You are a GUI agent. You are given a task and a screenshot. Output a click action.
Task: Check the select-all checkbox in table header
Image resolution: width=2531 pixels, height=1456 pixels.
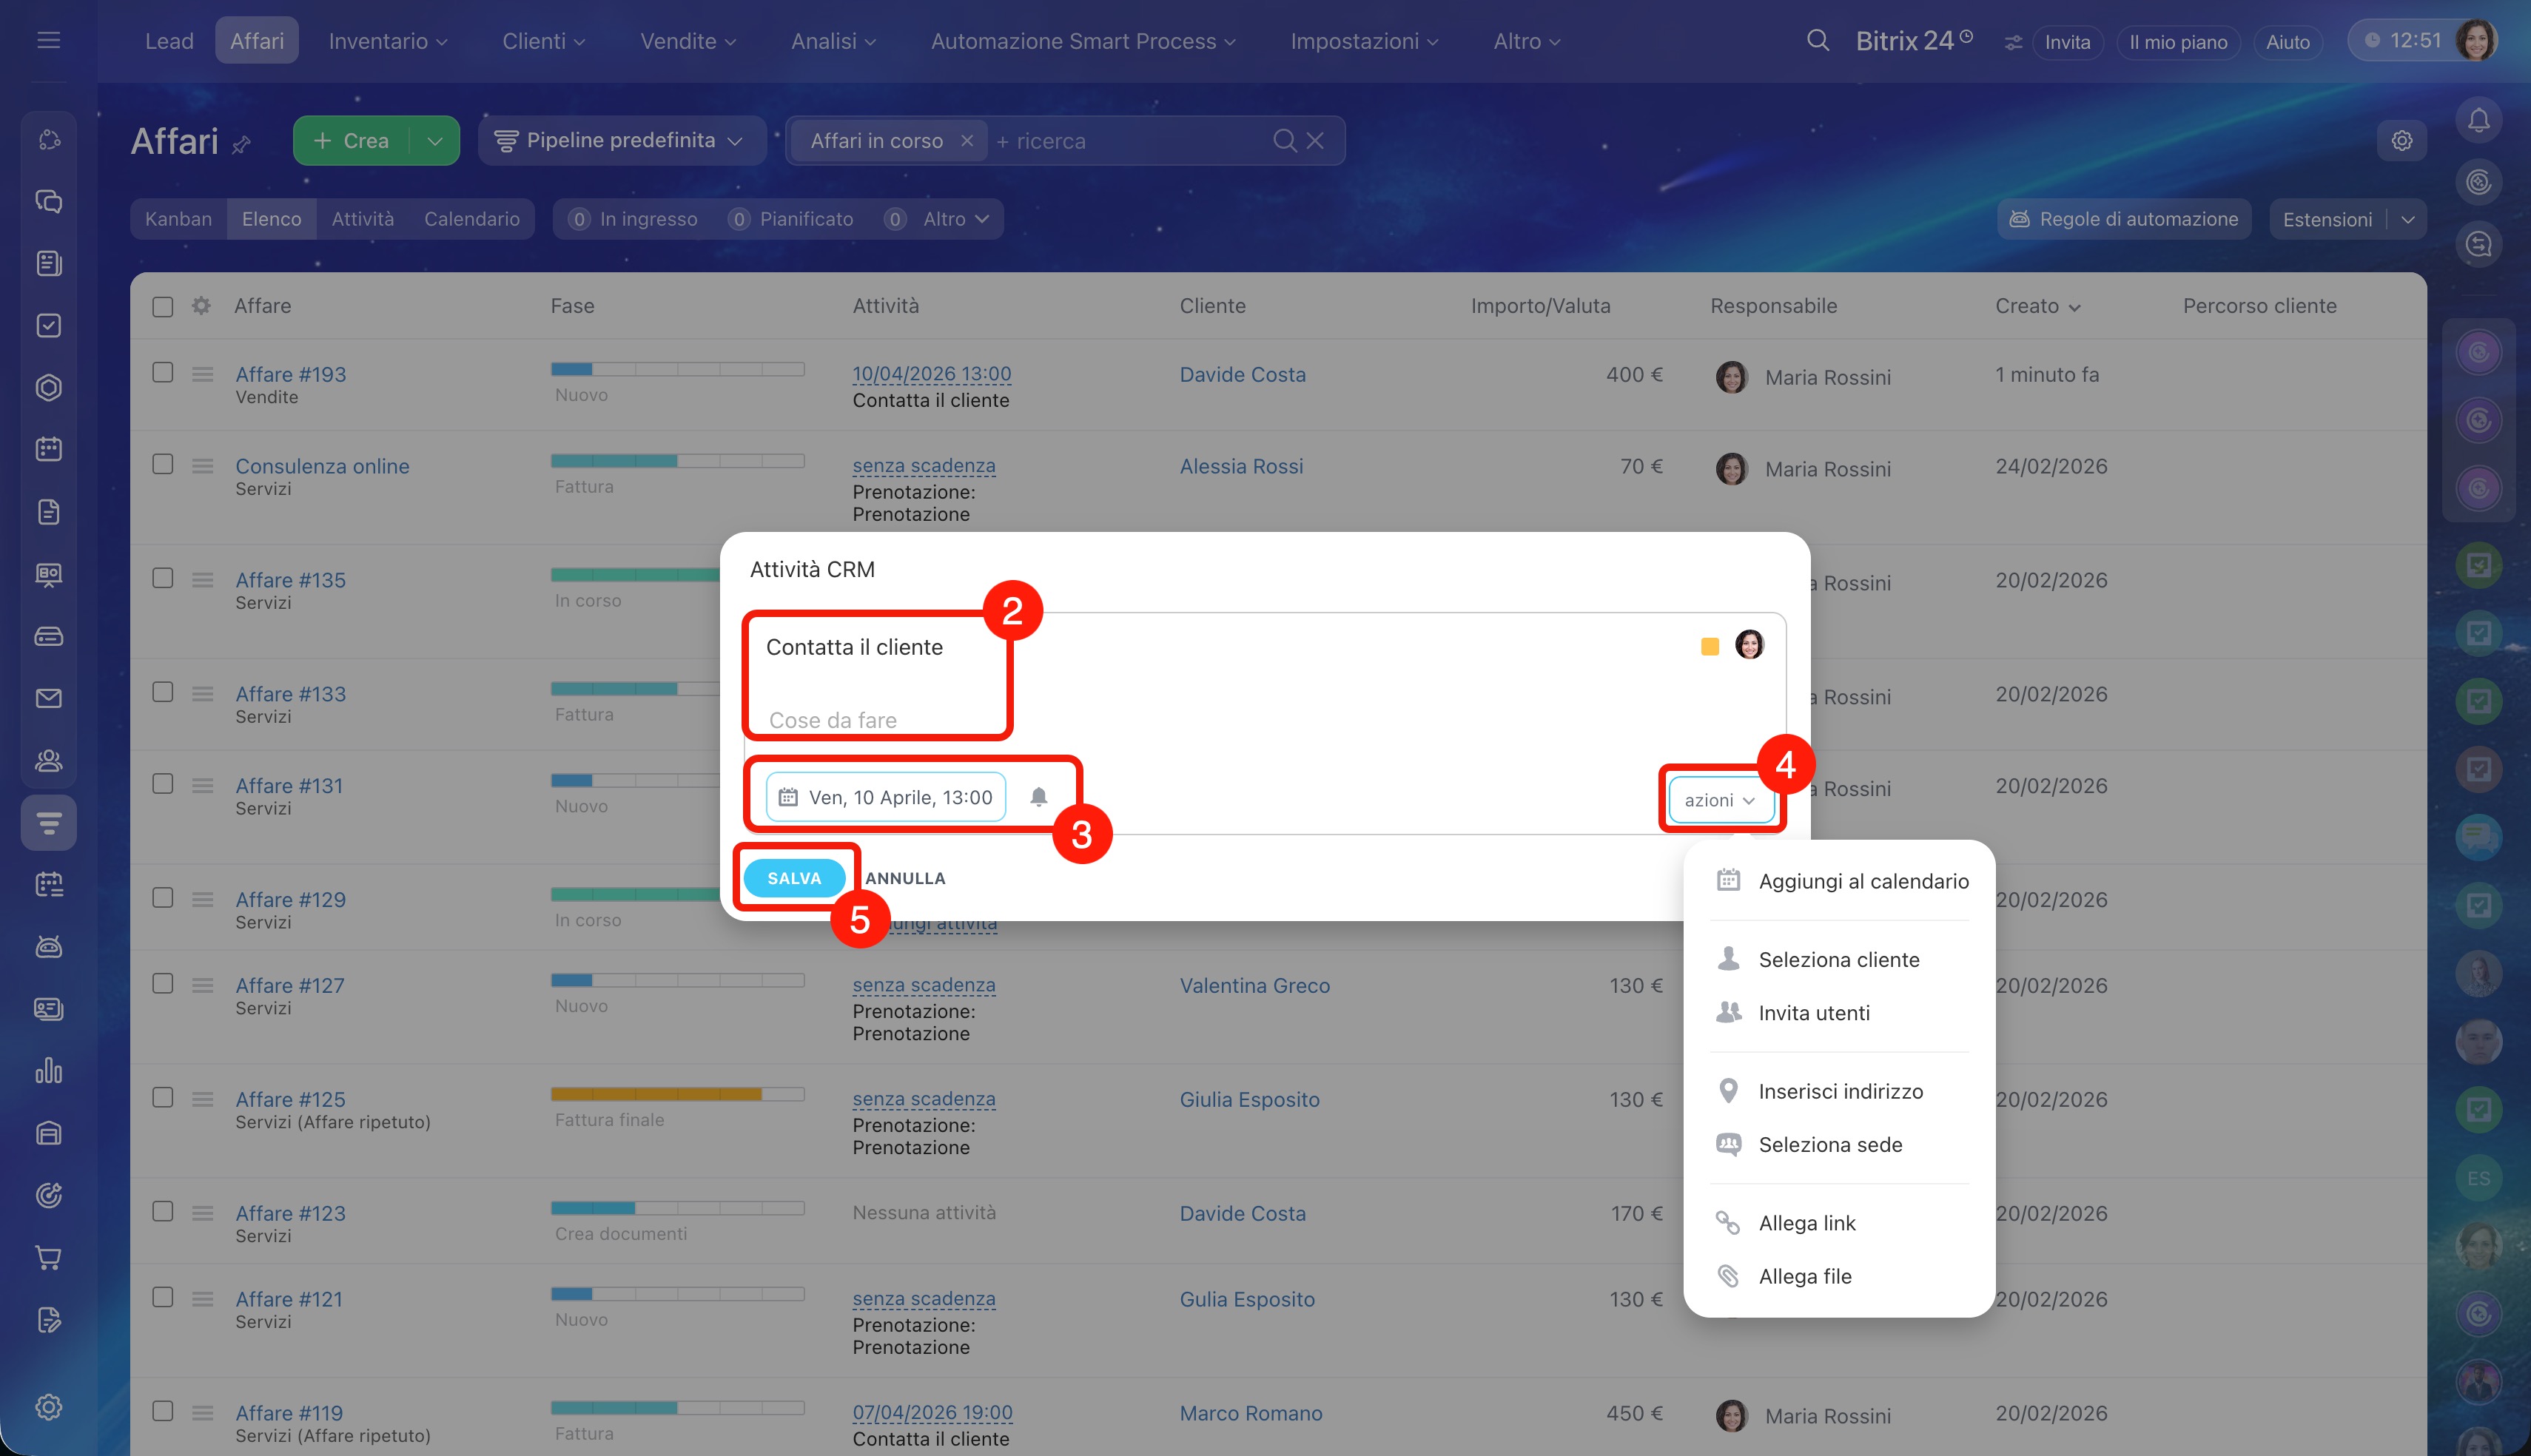tap(163, 306)
